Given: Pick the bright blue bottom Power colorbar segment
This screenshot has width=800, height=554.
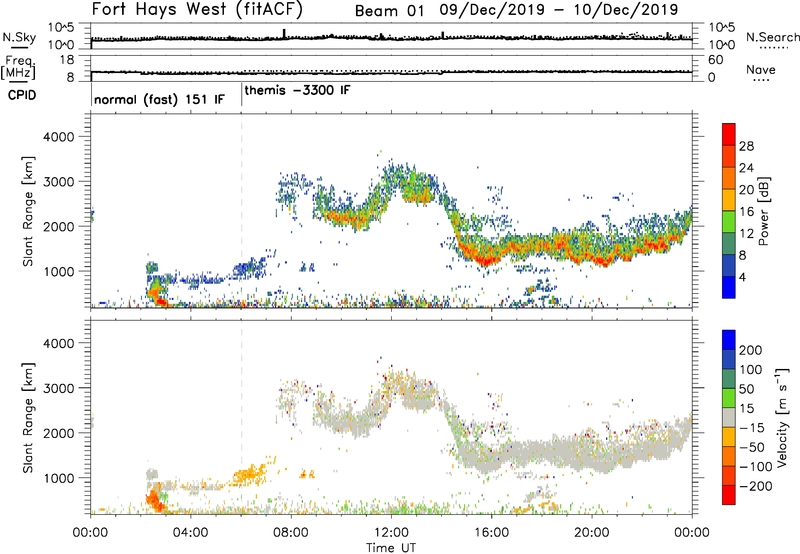Looking at the screenshot, I should pos(729,287).
